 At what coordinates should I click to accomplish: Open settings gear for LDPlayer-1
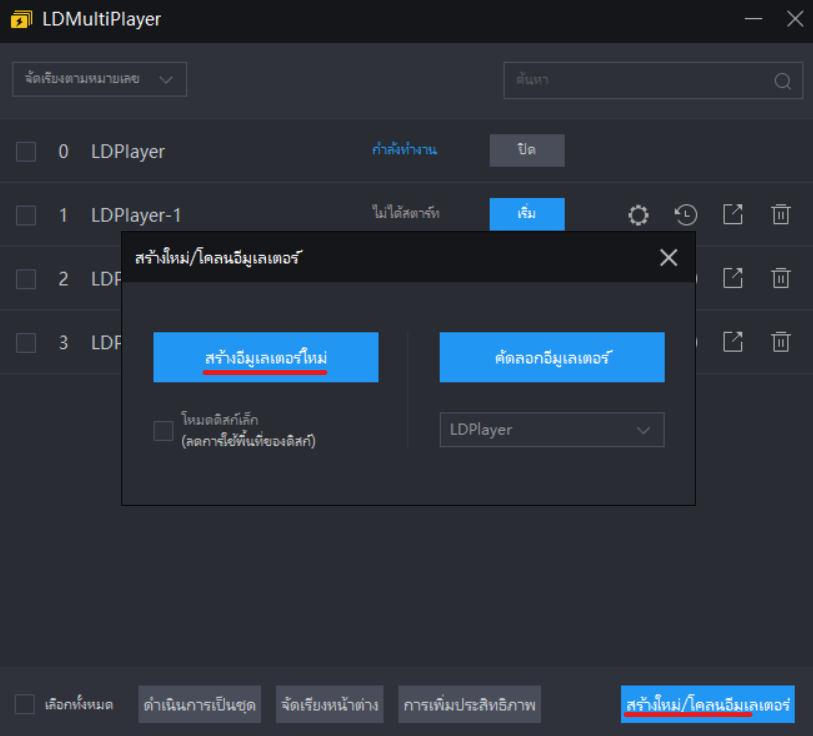[638, 215]
